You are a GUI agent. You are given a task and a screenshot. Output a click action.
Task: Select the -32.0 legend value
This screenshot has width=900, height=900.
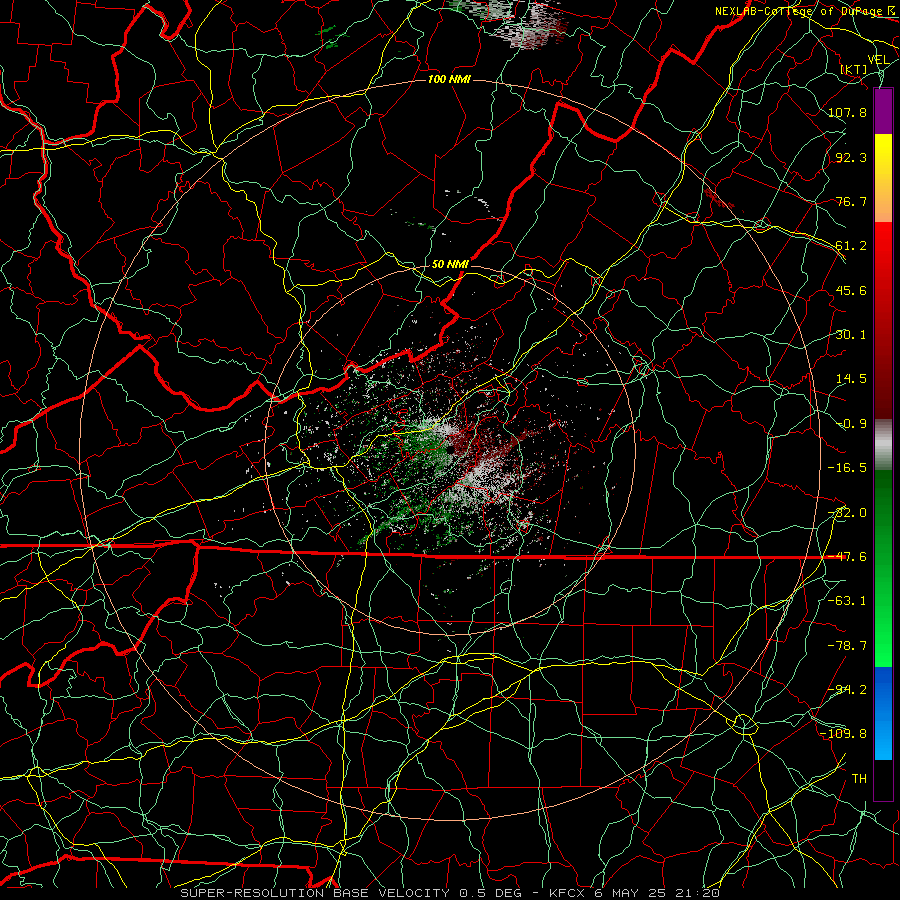point(847,513)
